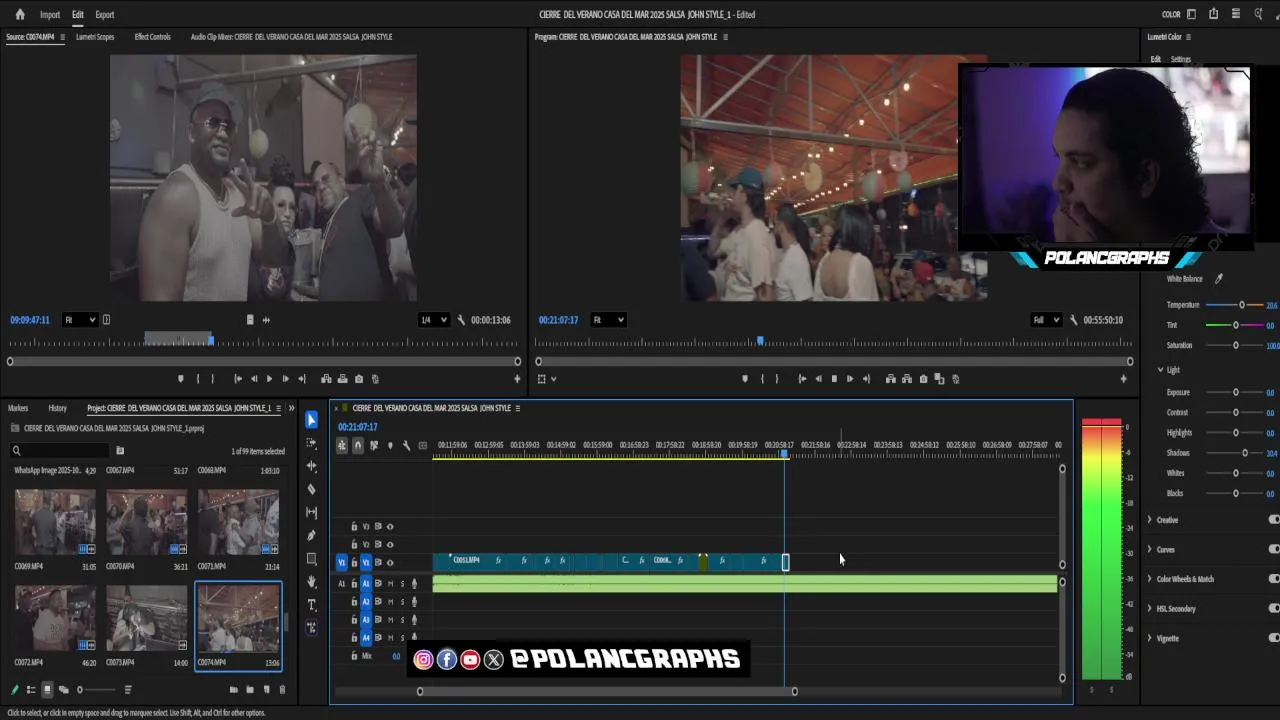Select the Pen tool

311,535
